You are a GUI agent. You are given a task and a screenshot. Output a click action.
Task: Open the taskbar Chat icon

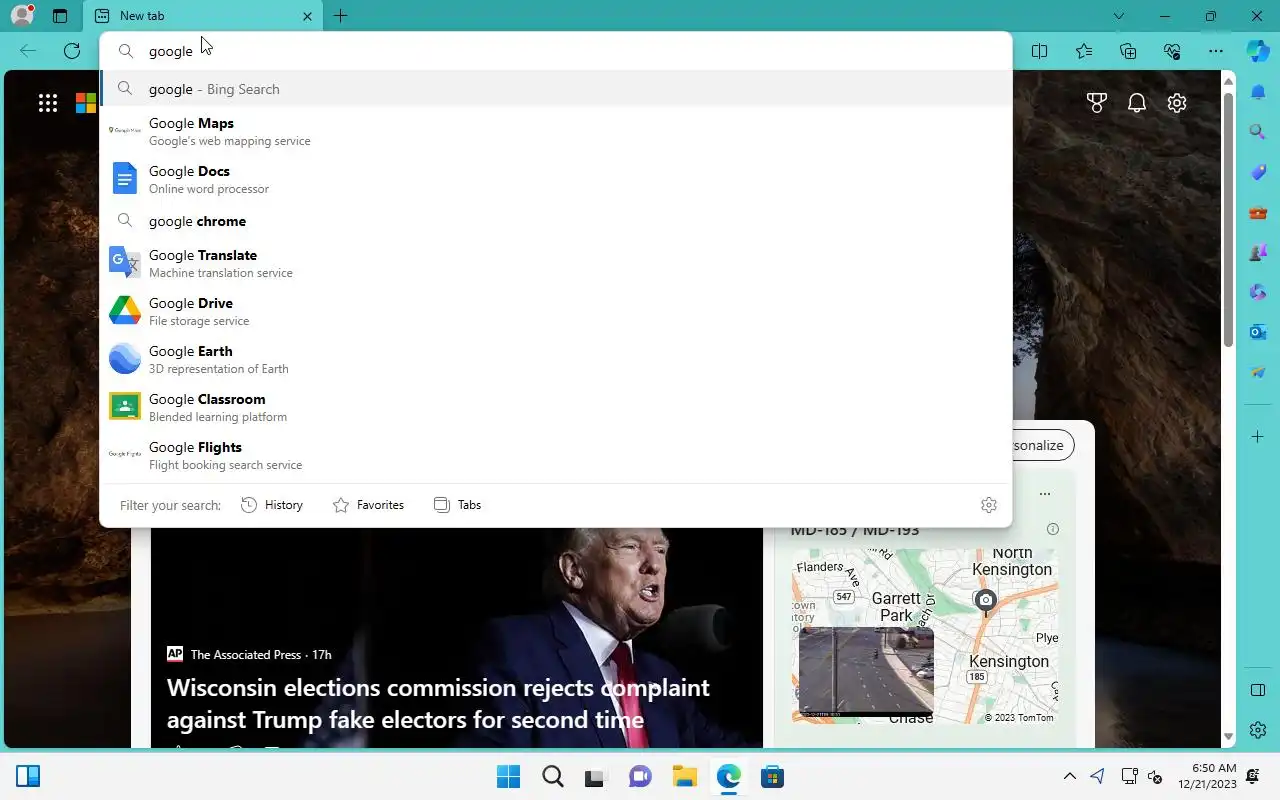point(640,777)
